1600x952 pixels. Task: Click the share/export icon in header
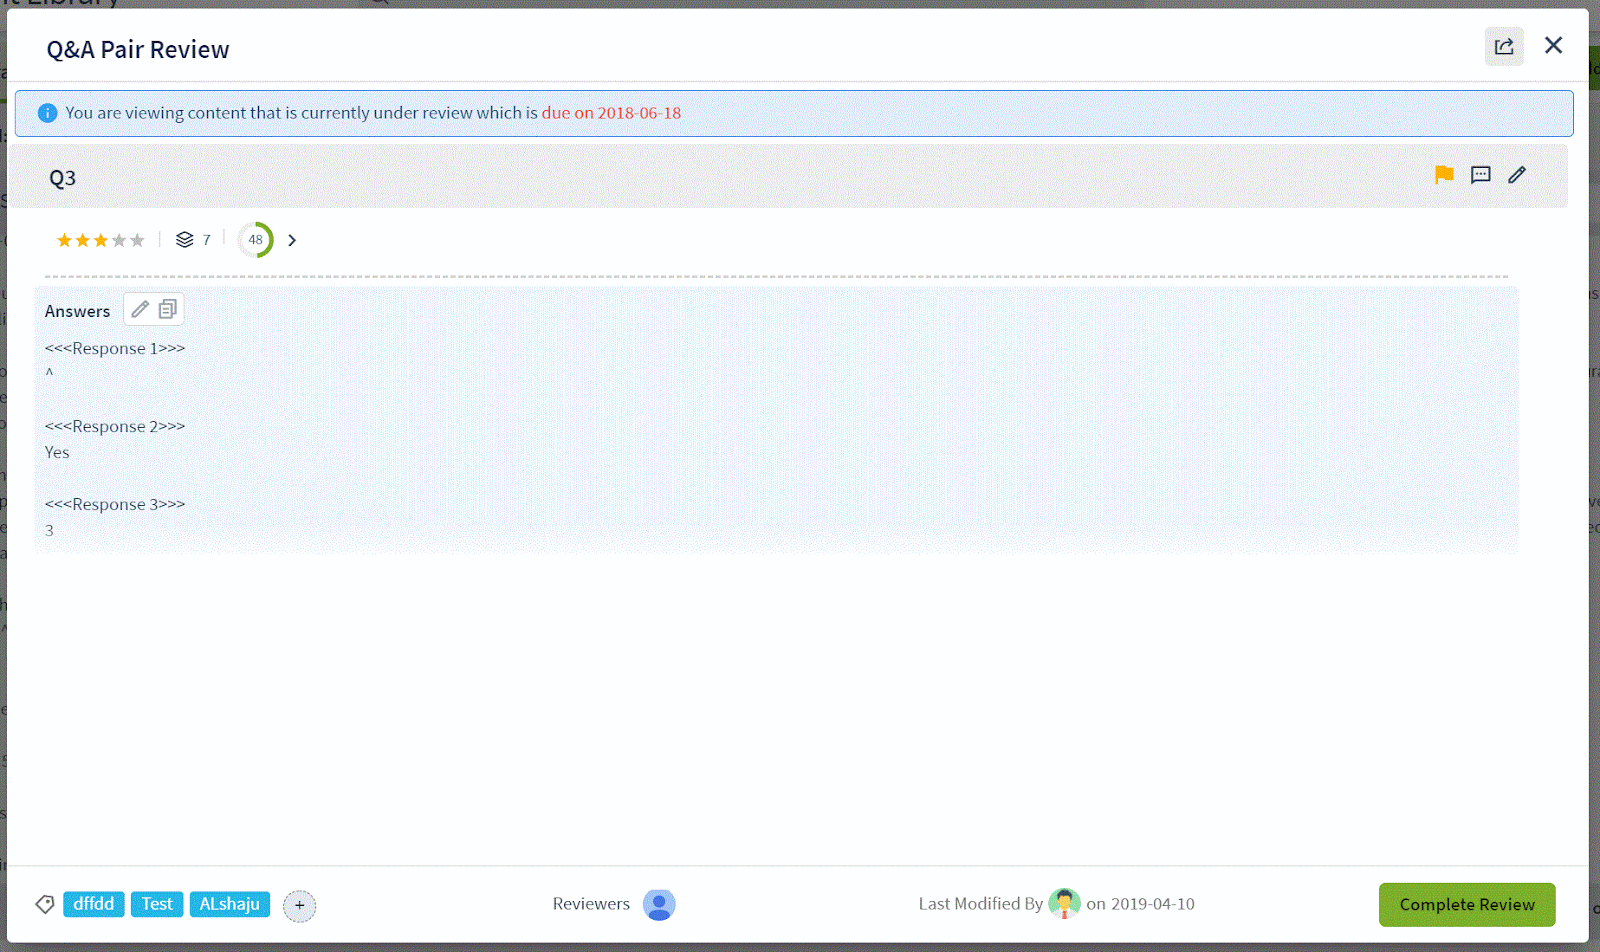[1504, 46]
